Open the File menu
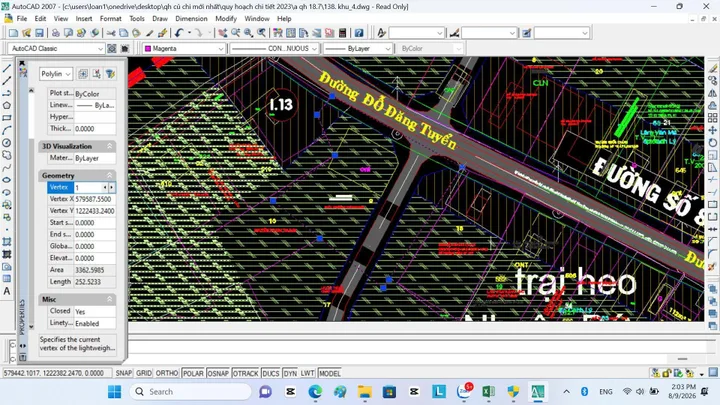The image size is (720, 405). pos(22,19)
